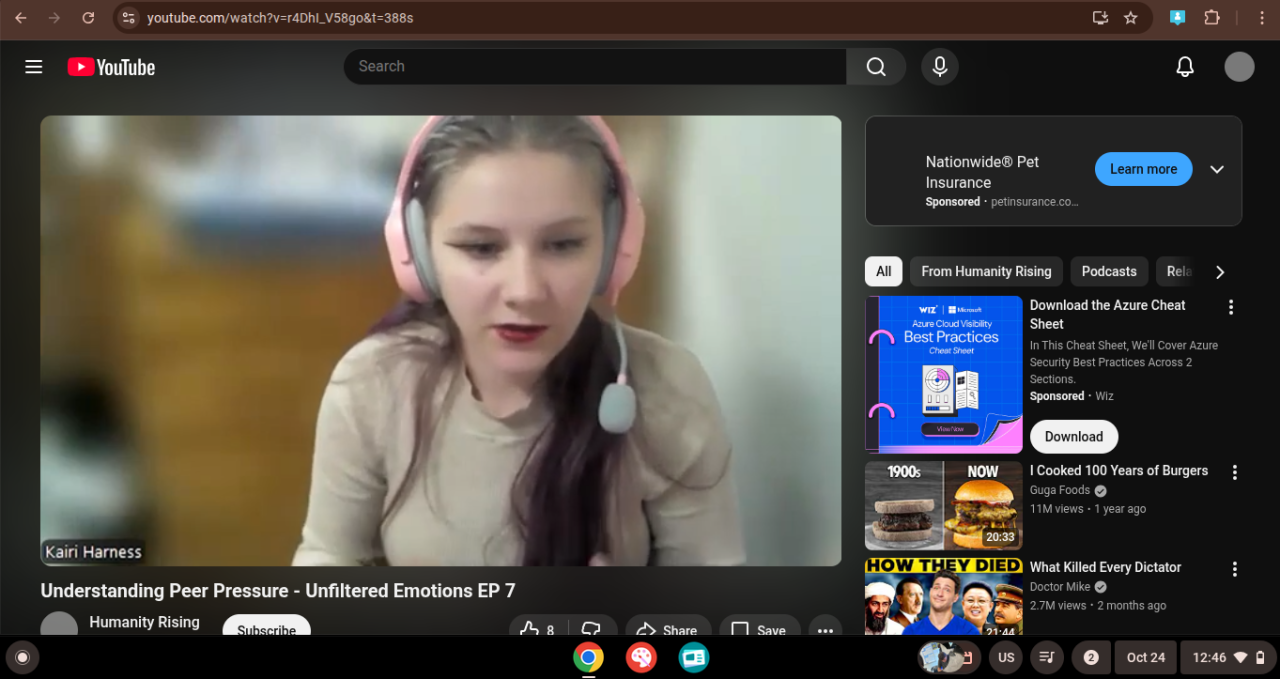Subscribe to the Humanity Rising channel
Image resolution: width=1280 pixels, height=679 pixels.
pos(266,628)
